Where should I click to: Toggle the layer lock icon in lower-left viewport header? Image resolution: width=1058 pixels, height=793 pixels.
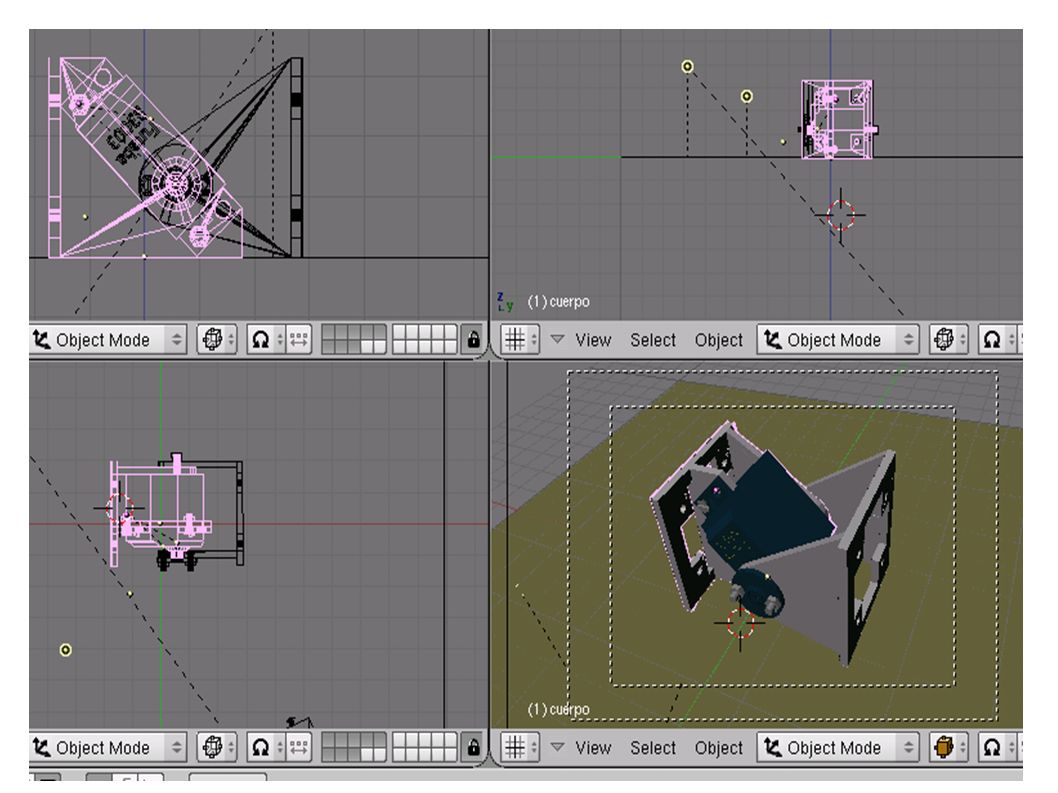[x=474, y=747]
